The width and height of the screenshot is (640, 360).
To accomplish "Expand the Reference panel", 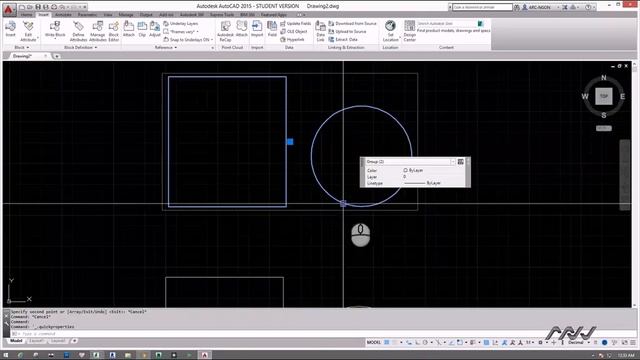I will click(166, 47).
